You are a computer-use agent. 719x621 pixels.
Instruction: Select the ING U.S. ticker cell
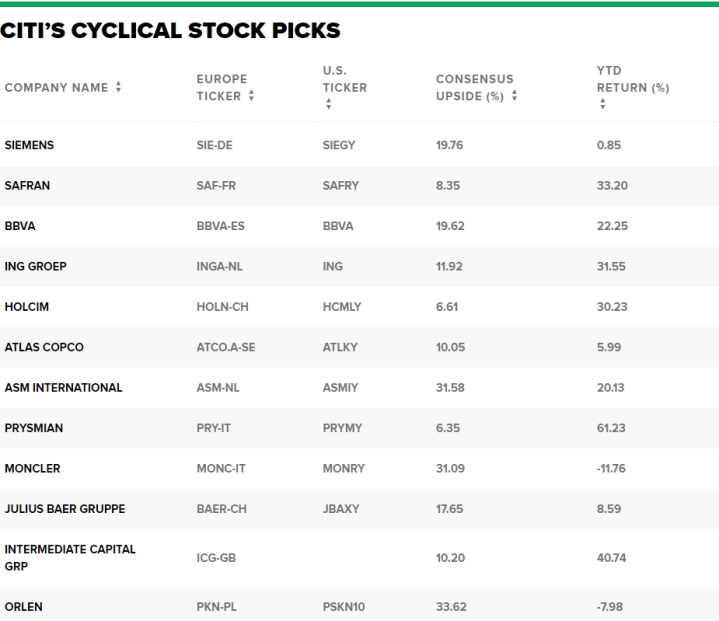(x=332, y=266)
